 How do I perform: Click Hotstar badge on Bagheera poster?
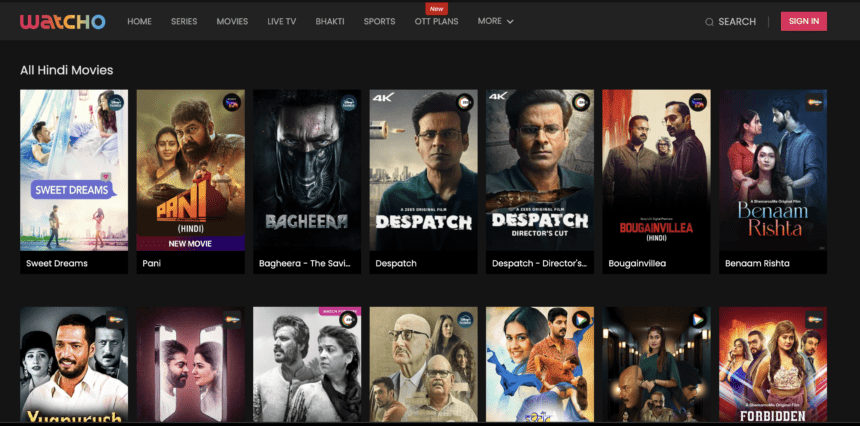pyautogui.click(x=348, y=103)
